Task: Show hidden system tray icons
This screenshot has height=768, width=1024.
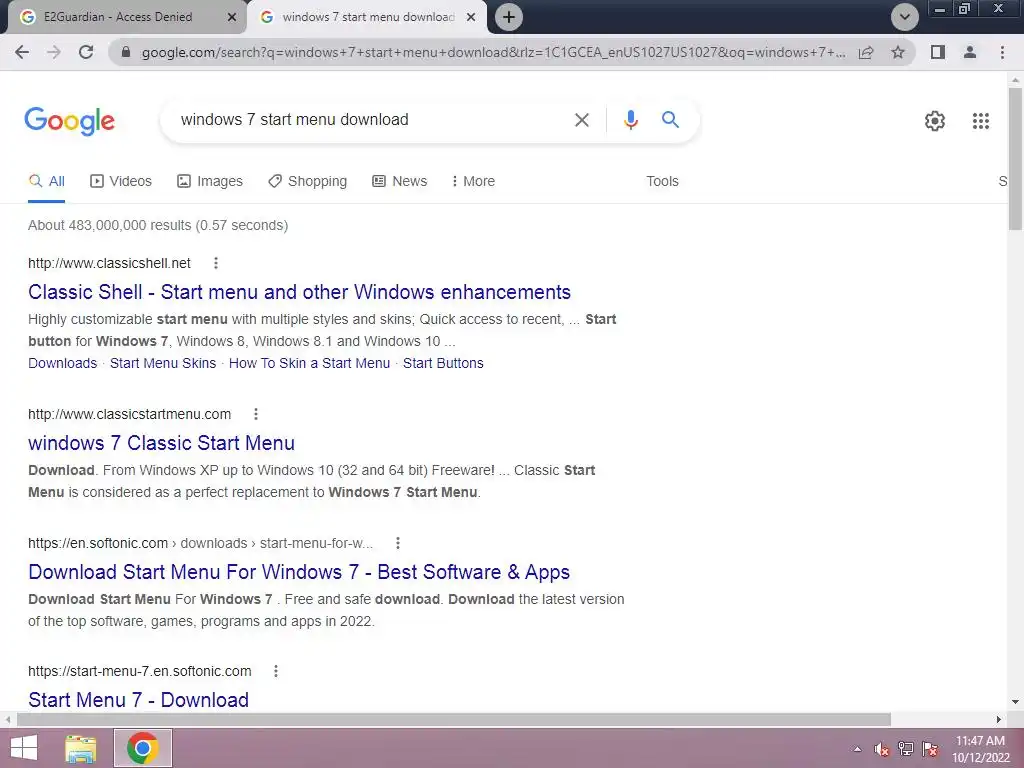Action: pyautogui.click(x=857, y=749)
